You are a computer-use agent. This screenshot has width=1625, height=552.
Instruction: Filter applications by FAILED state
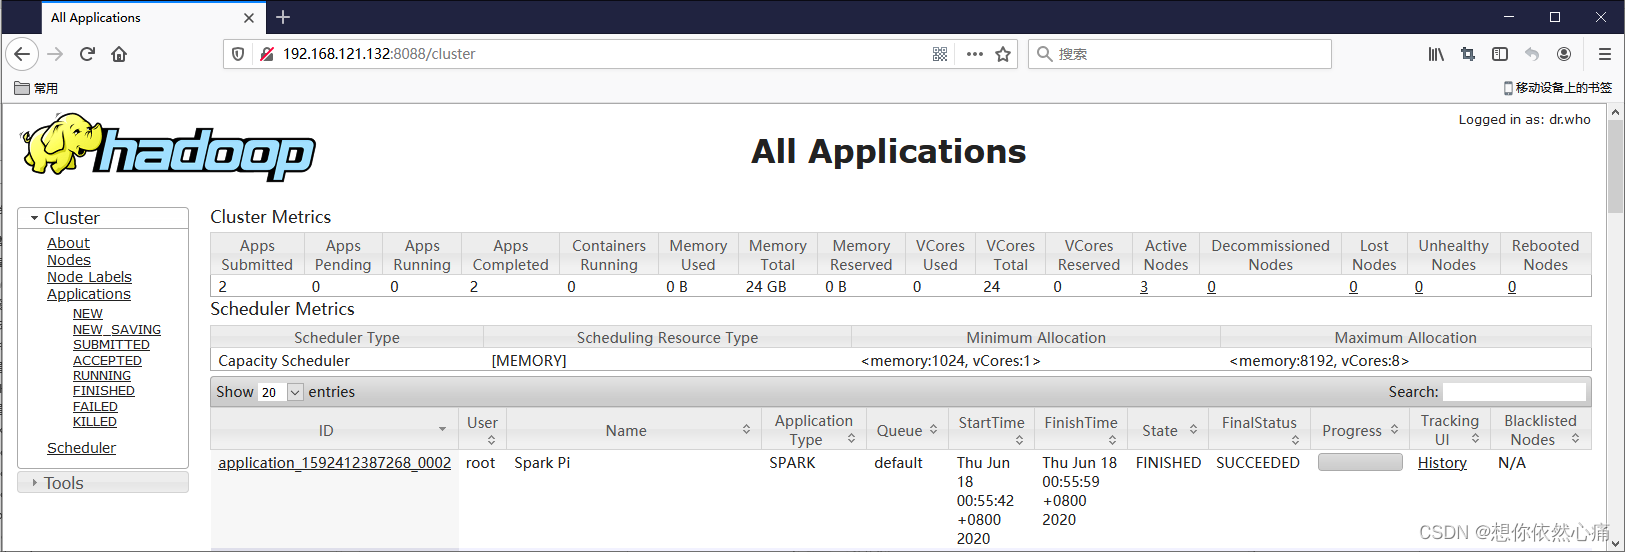[x=95, y=407]
